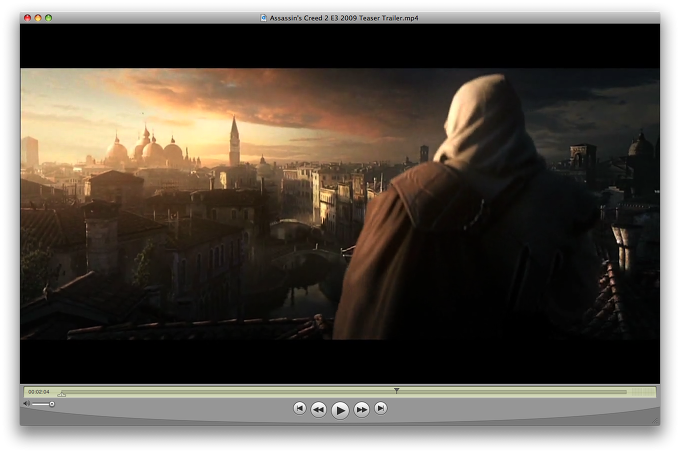Click the file proxy icon in title bar
The image size is (680, 453).
point(263,18)
